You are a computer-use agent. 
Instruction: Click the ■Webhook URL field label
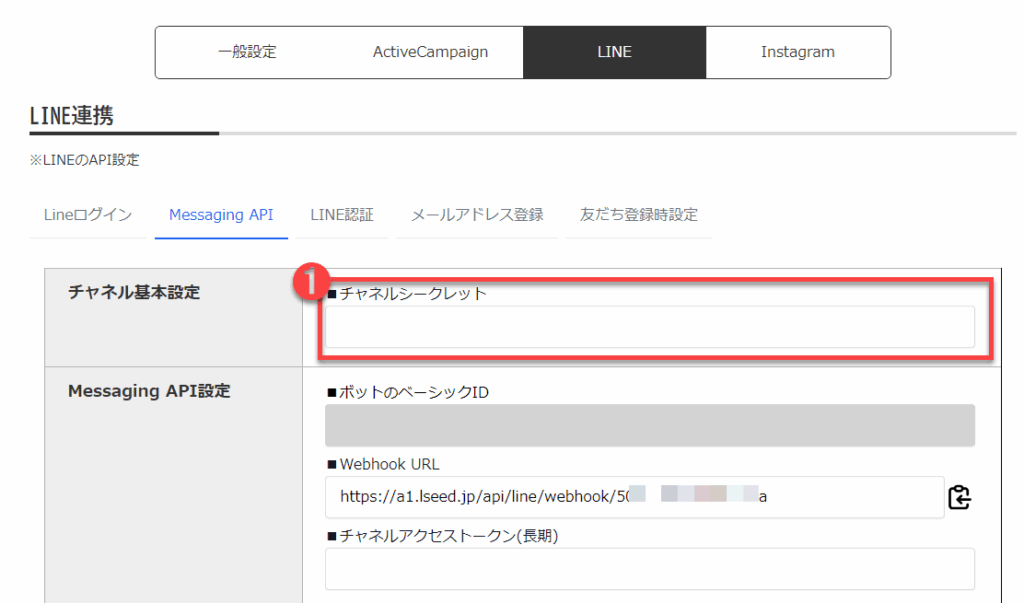tap(383, 464)
